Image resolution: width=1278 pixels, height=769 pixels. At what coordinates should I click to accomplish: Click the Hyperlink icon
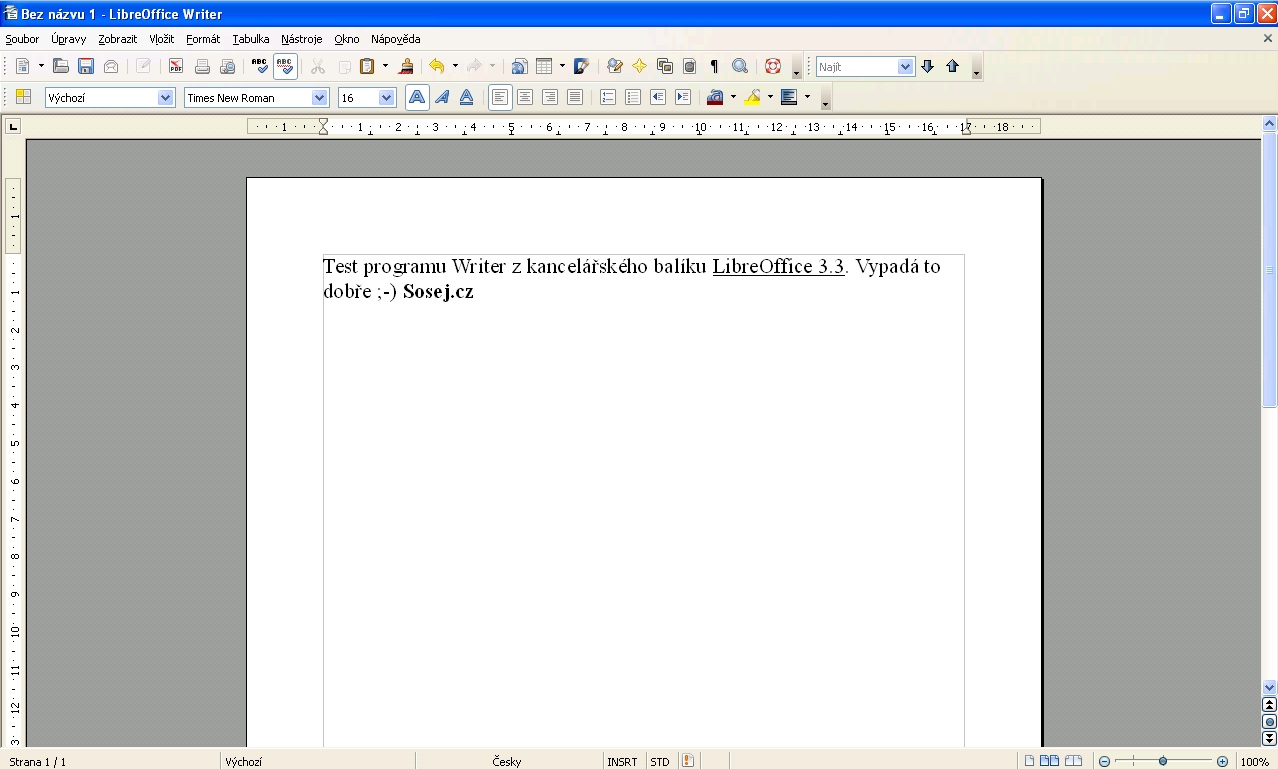tap(519, 67)
